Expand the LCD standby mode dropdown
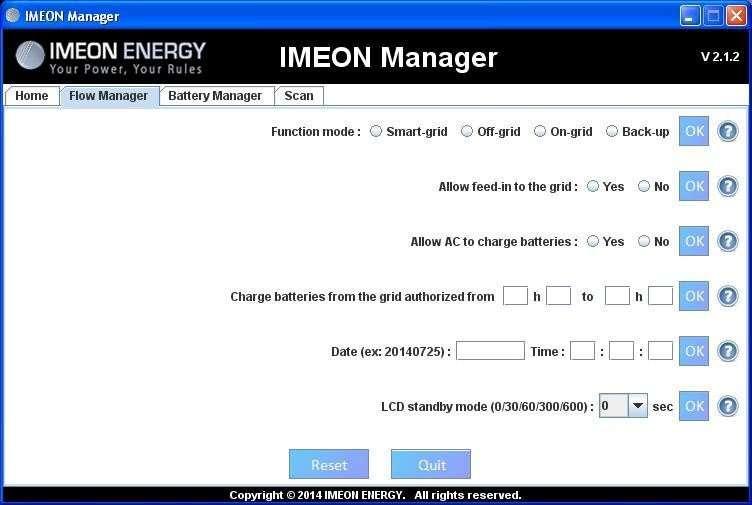The width and height of the screenshot is (752, 505). pyautogui.click(x=637, y=406)
